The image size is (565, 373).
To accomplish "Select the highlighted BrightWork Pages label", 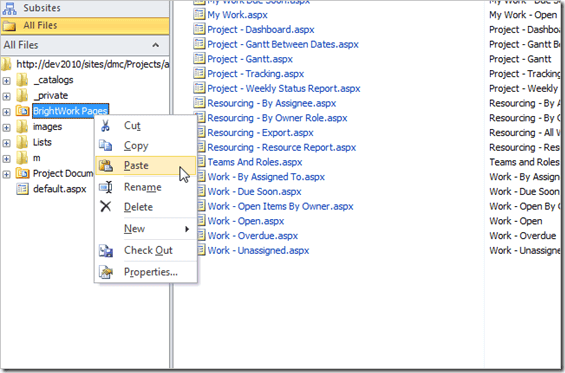I will tap(70, 111).
